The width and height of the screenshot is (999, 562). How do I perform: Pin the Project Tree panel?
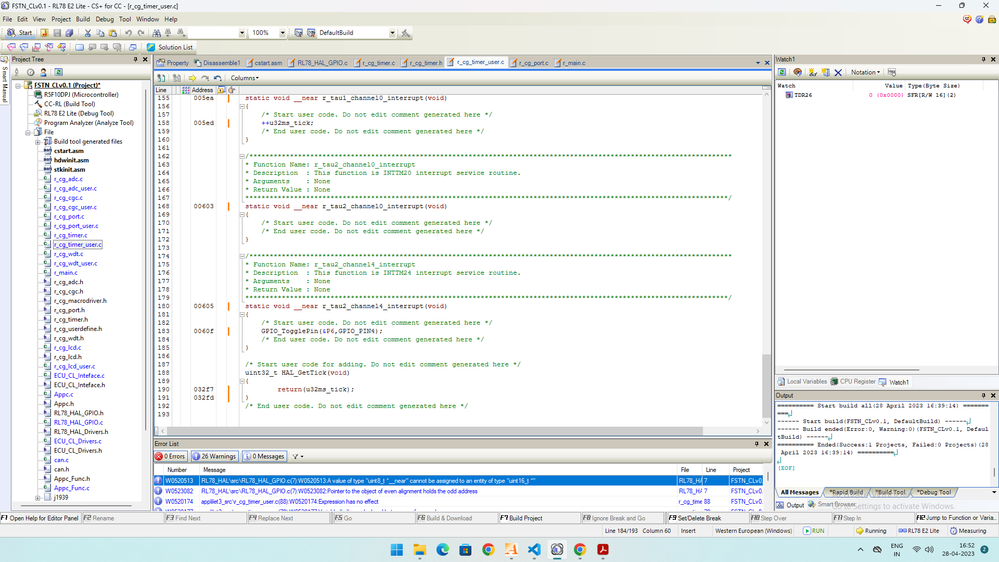(135, 59)
